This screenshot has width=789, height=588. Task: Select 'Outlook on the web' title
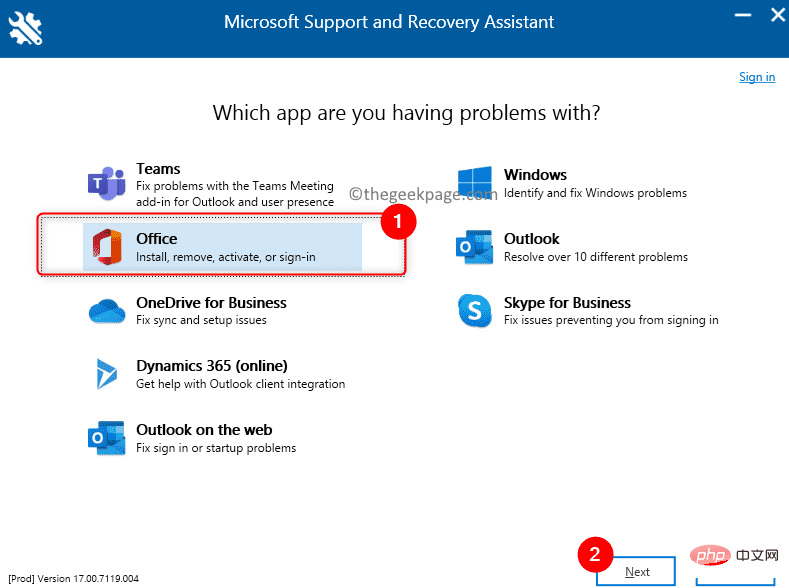[x=204, y=430]
